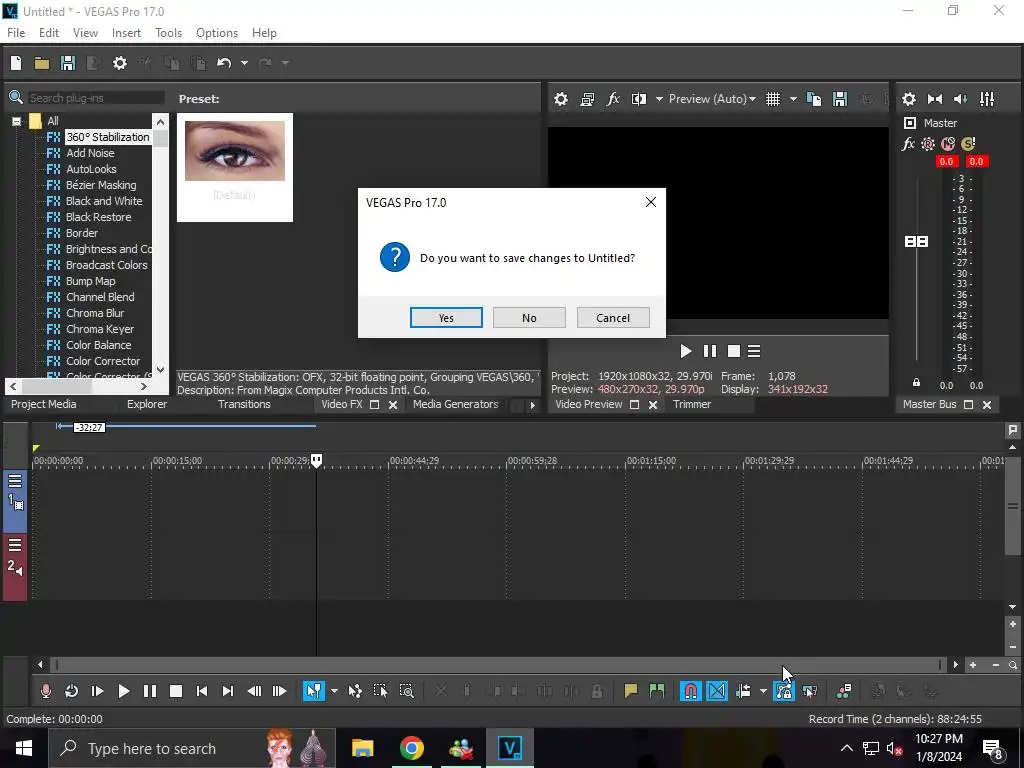1024x768 pixels.
Task: Pause in the Video Preview window
Action: coord(709,351)
